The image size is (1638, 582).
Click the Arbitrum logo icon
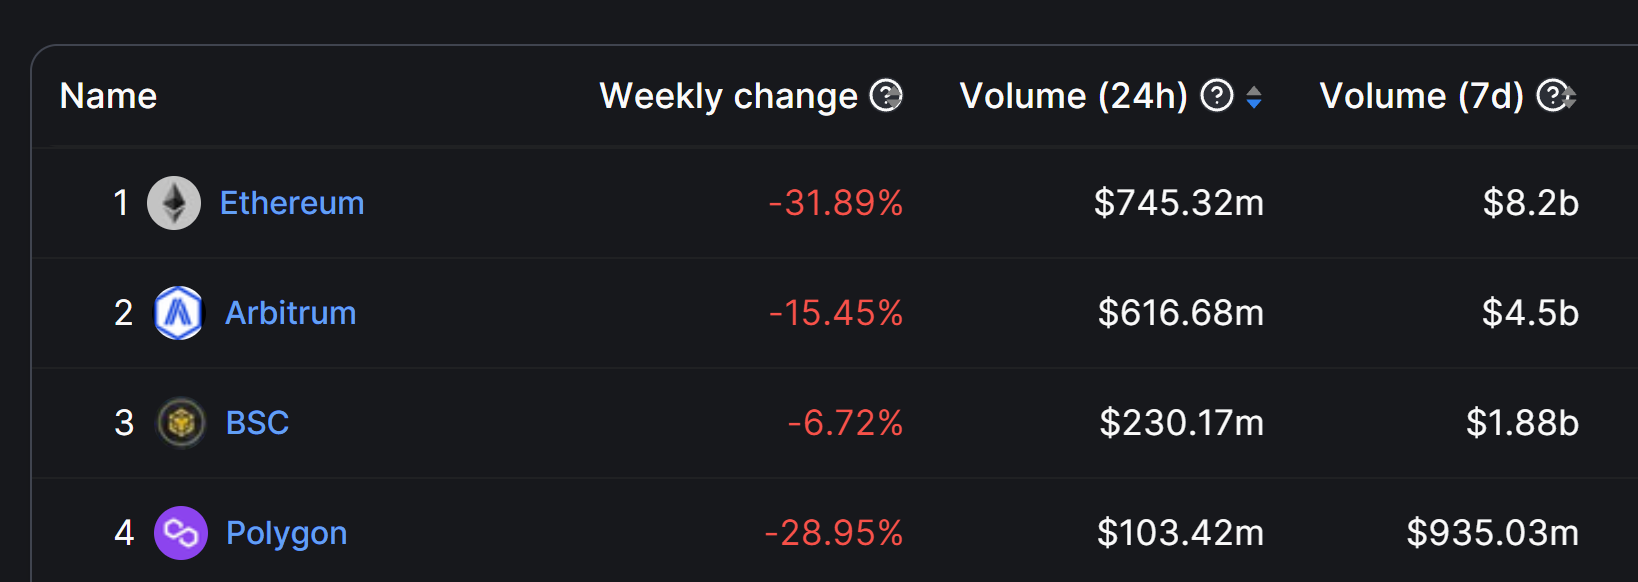coord(179,313)
